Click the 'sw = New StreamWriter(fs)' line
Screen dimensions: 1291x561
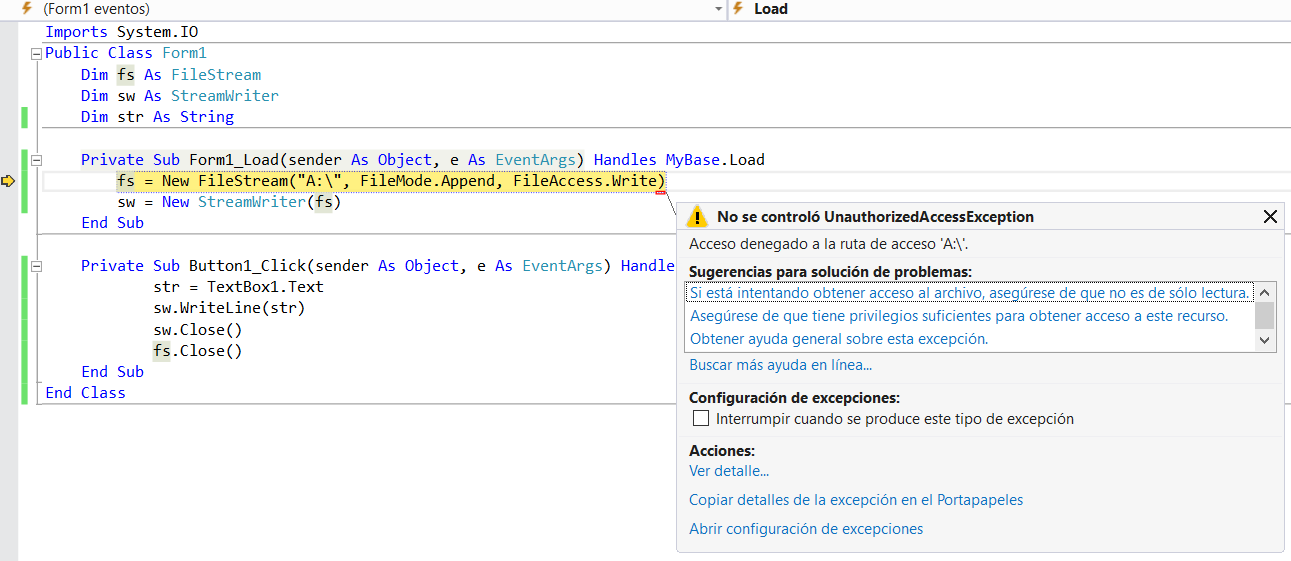click(229, 202)
